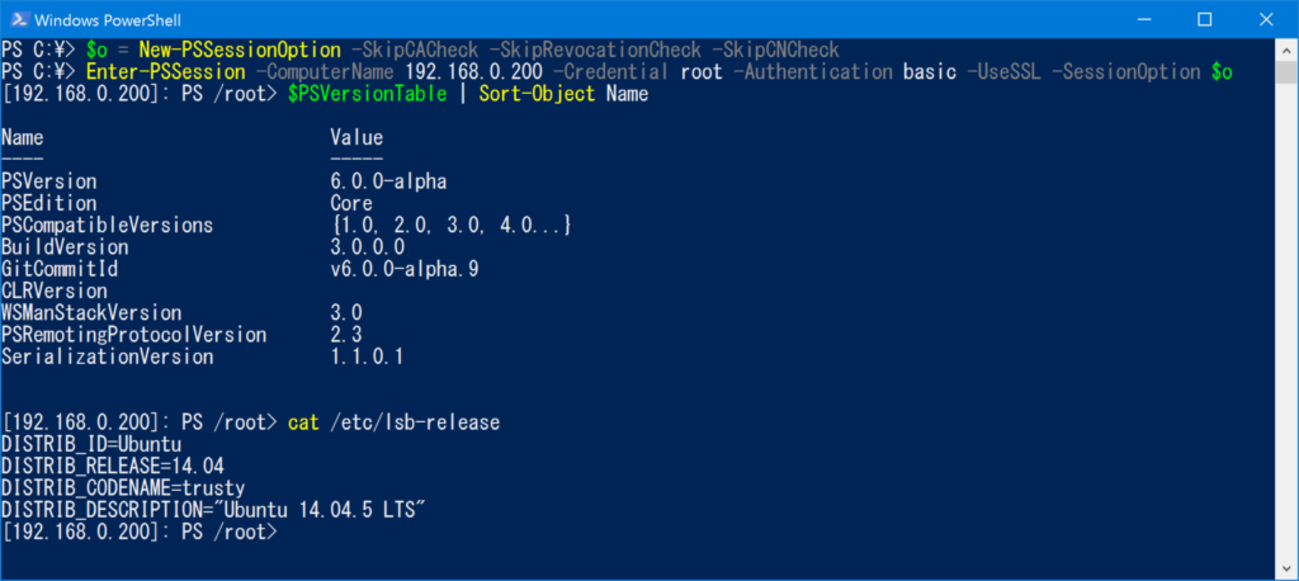Click the scrollbar down arrow
The image size is (1299, 581).
[x=1288, y=568]
